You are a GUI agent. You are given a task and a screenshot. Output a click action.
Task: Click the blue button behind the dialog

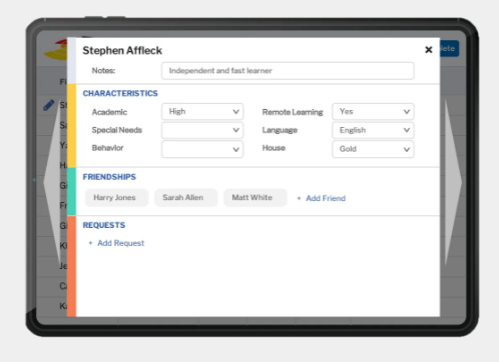[449, 49]
